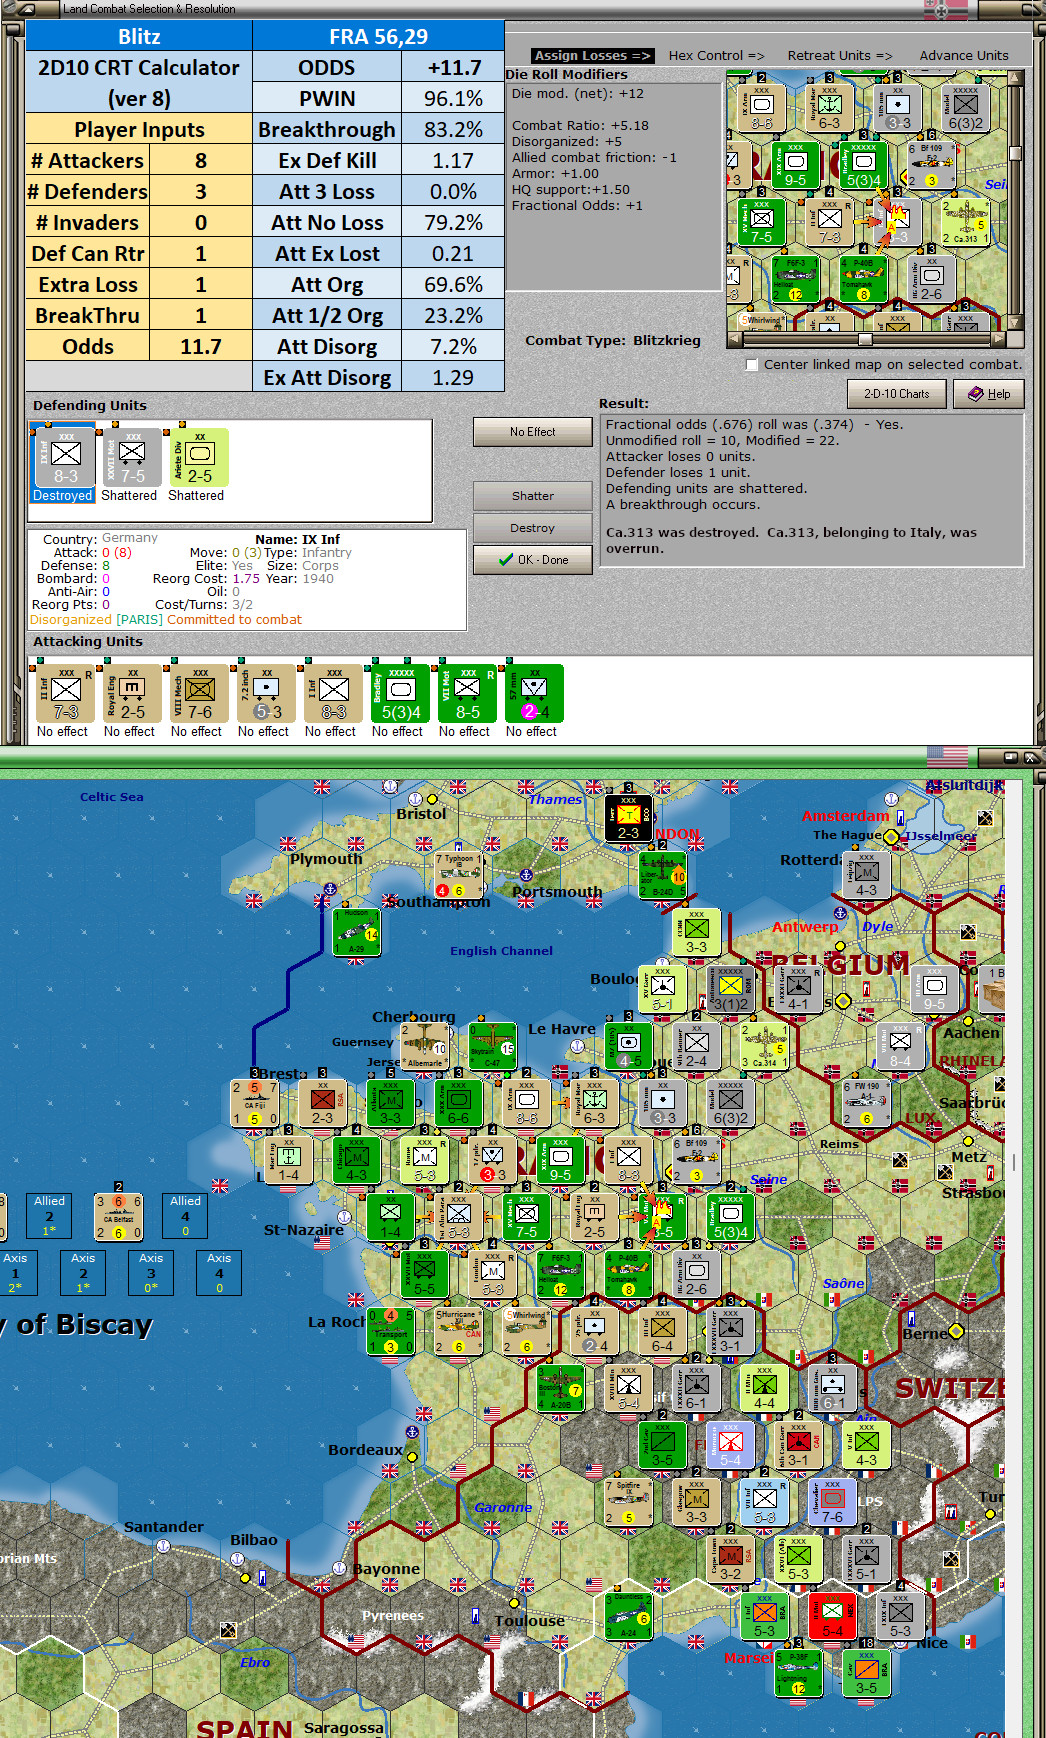The image size is (1046, 1738).
Task: Select CA Belfast cruiser counter on main map
Action: point(118,1216)
